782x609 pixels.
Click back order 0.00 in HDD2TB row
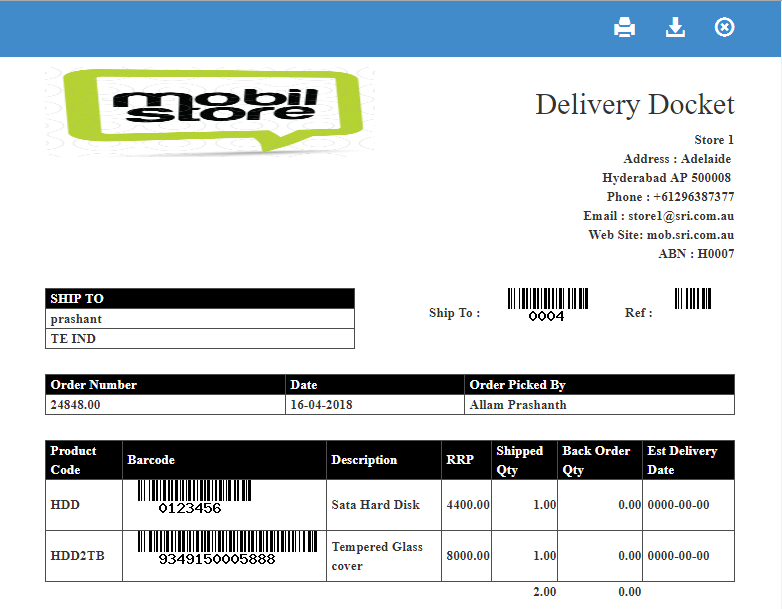[629, 556]
